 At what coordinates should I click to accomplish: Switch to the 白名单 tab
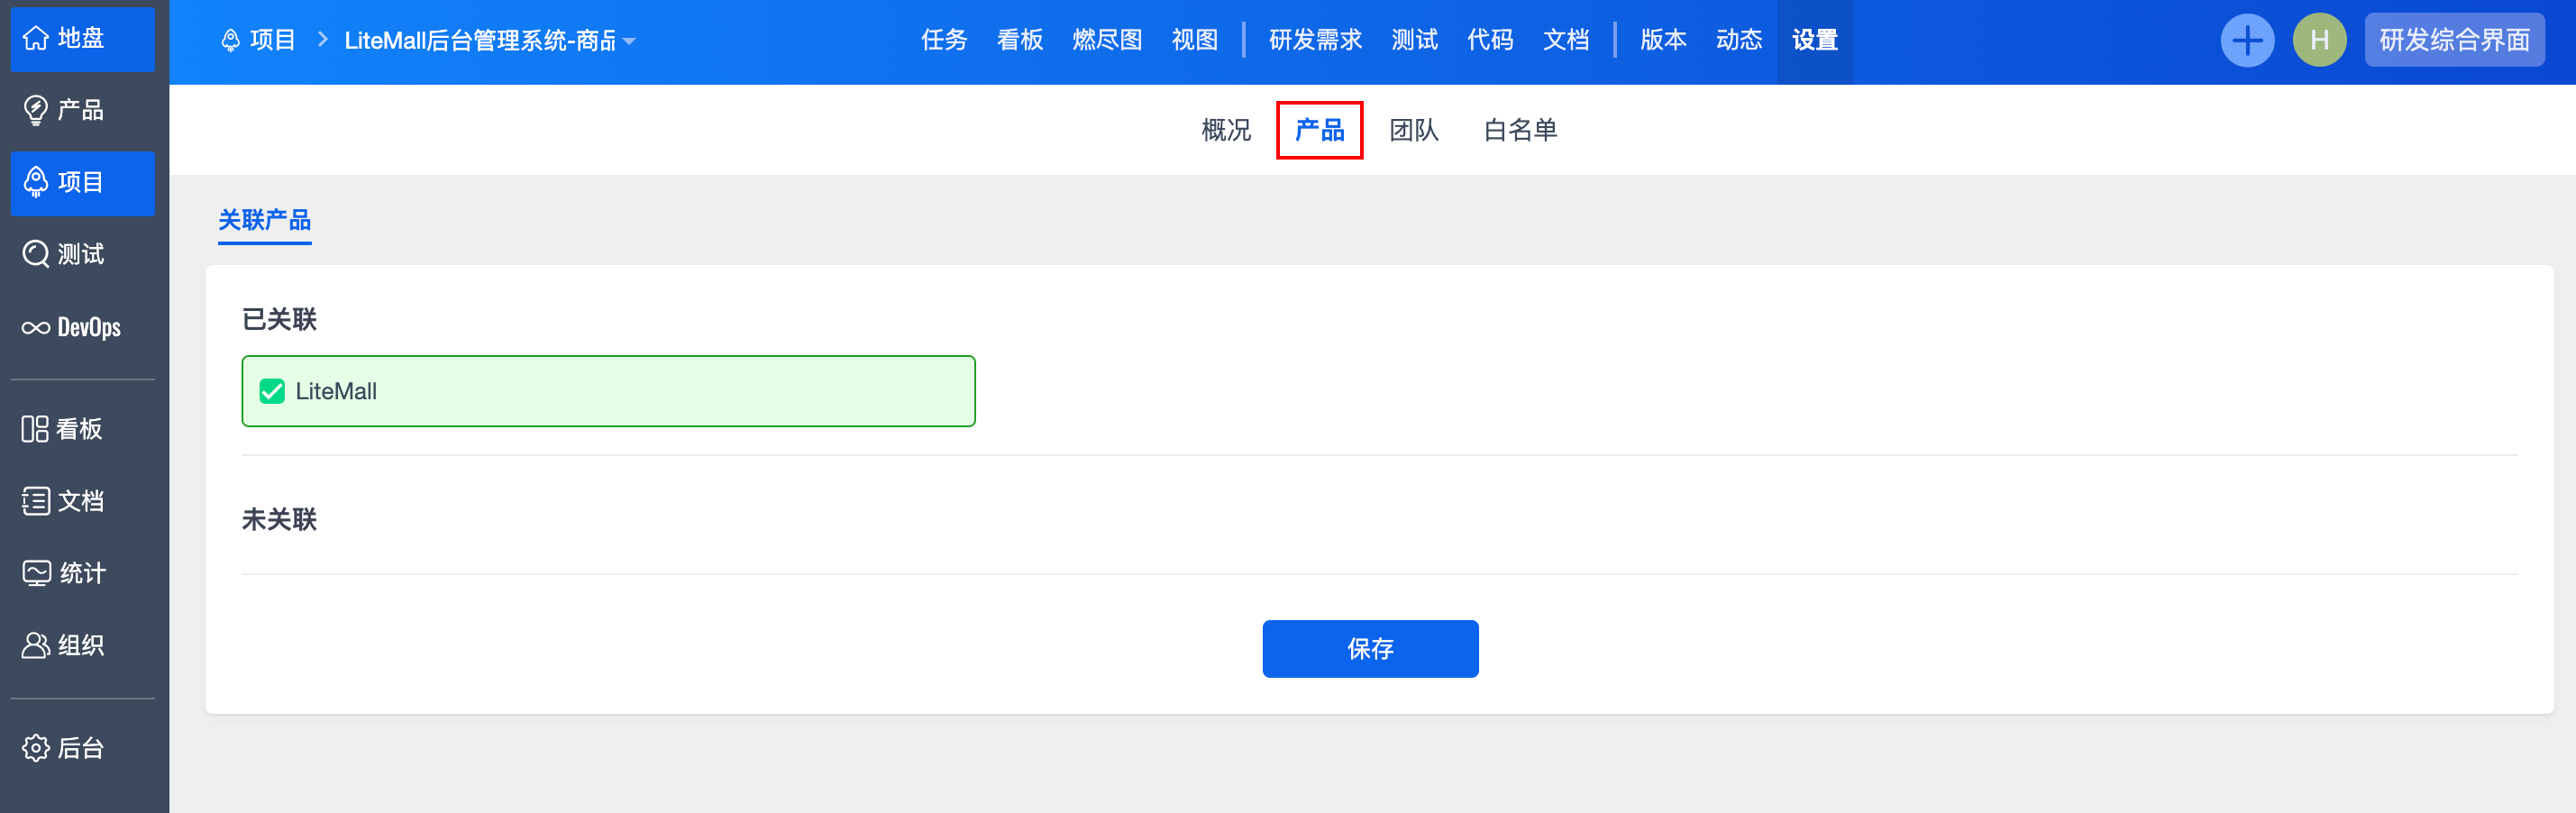point(1520,130)
